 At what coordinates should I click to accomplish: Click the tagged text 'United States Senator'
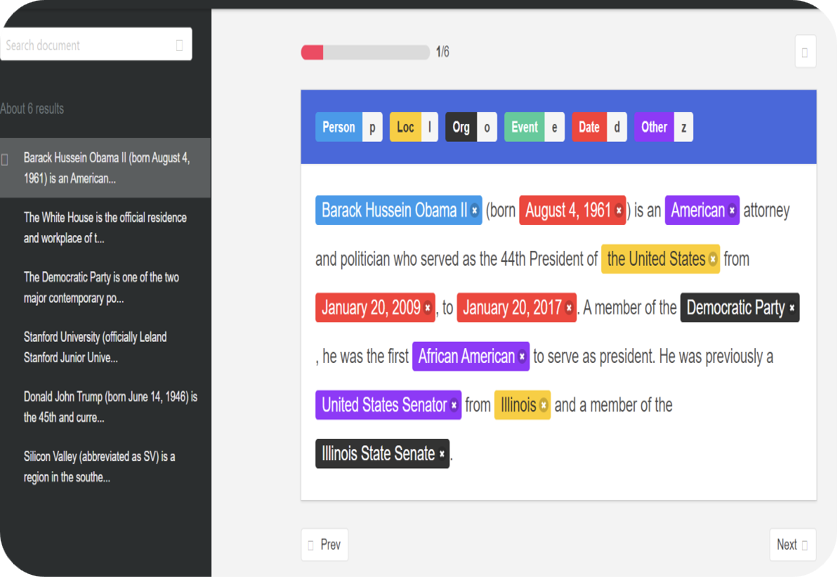(384, 405)
